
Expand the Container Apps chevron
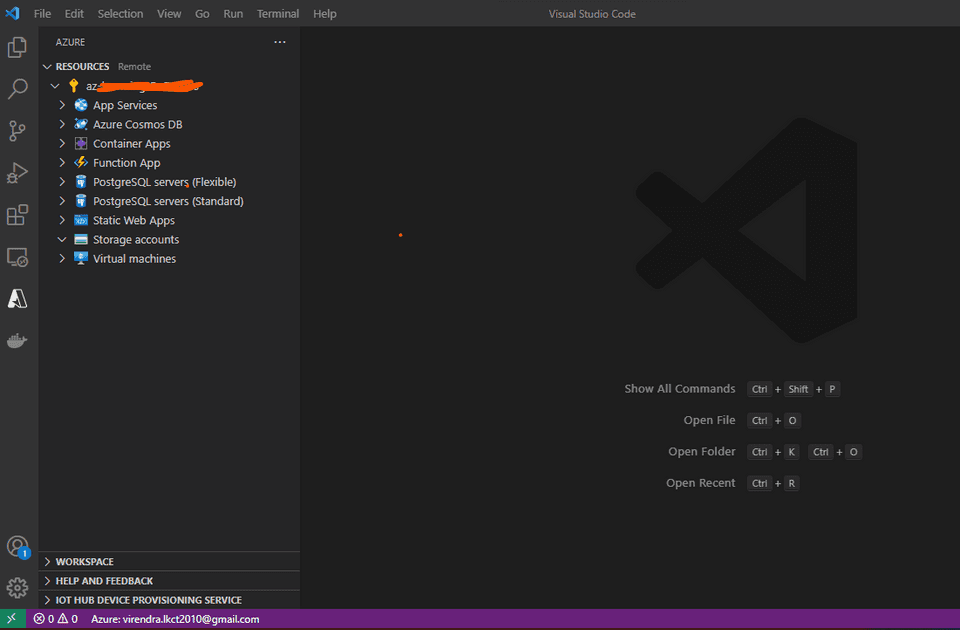(62, 143)
